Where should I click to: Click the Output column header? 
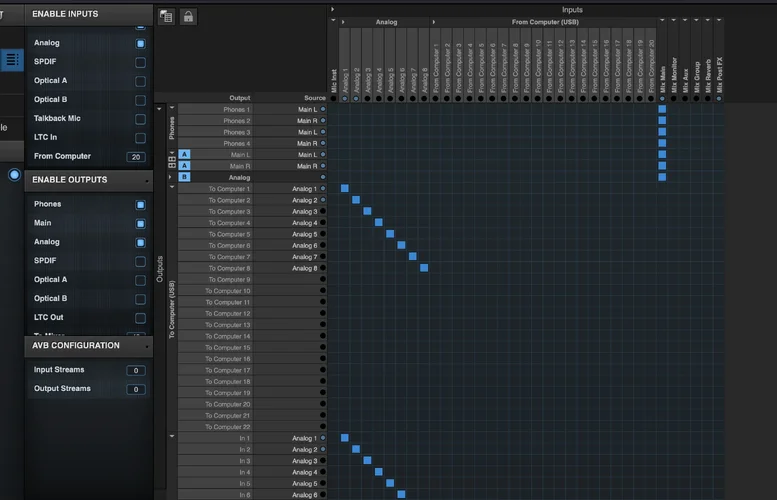tap(239, 98)
